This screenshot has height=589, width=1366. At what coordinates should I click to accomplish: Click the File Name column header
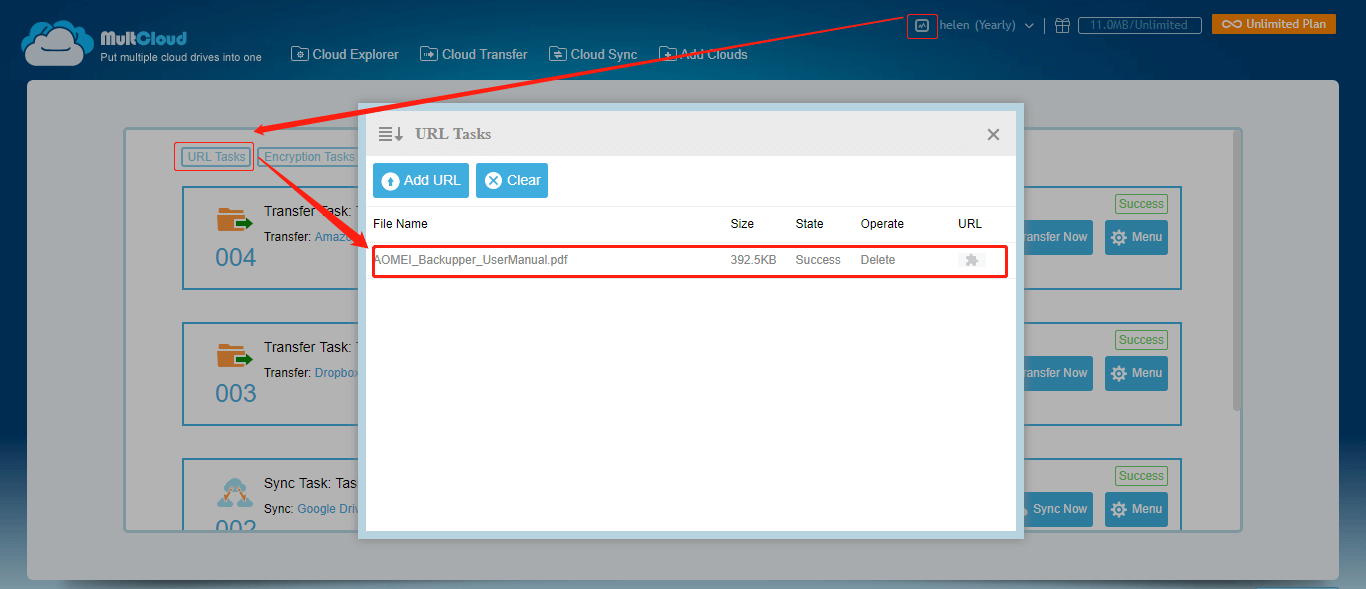(400, 224)
